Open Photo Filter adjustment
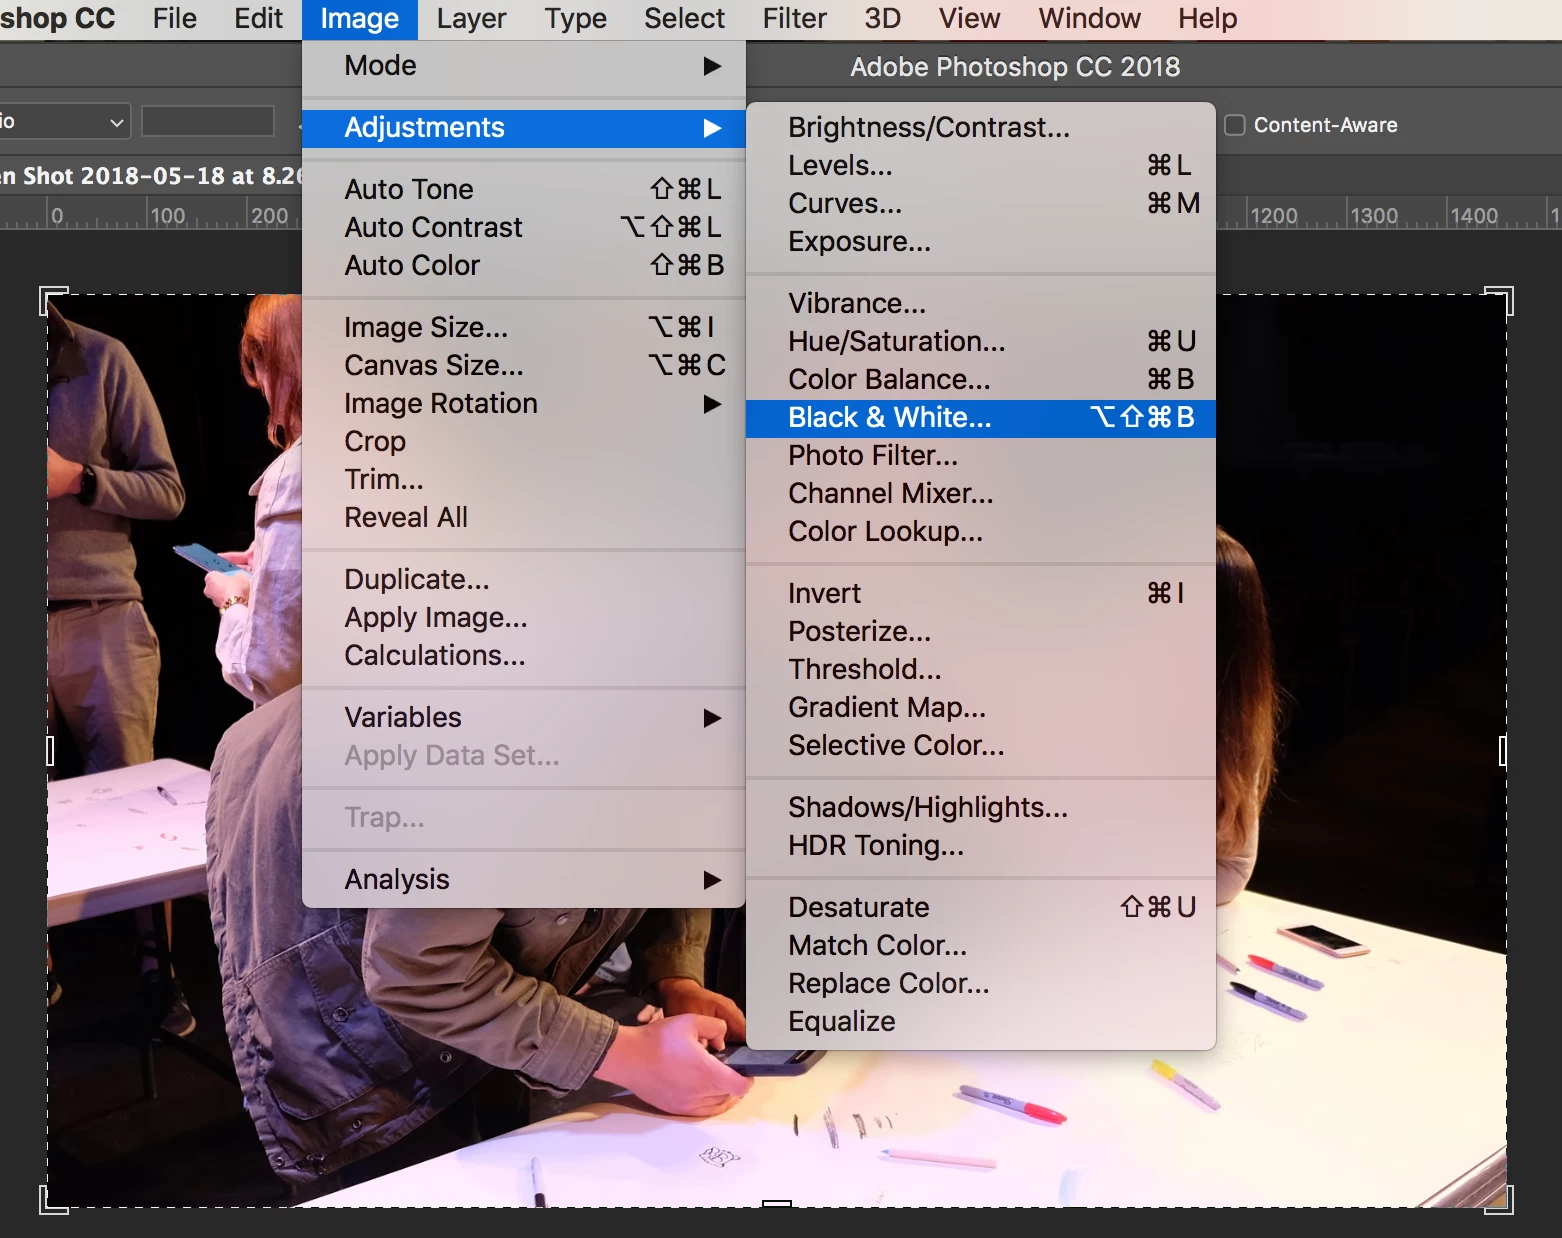 [981, 456]
